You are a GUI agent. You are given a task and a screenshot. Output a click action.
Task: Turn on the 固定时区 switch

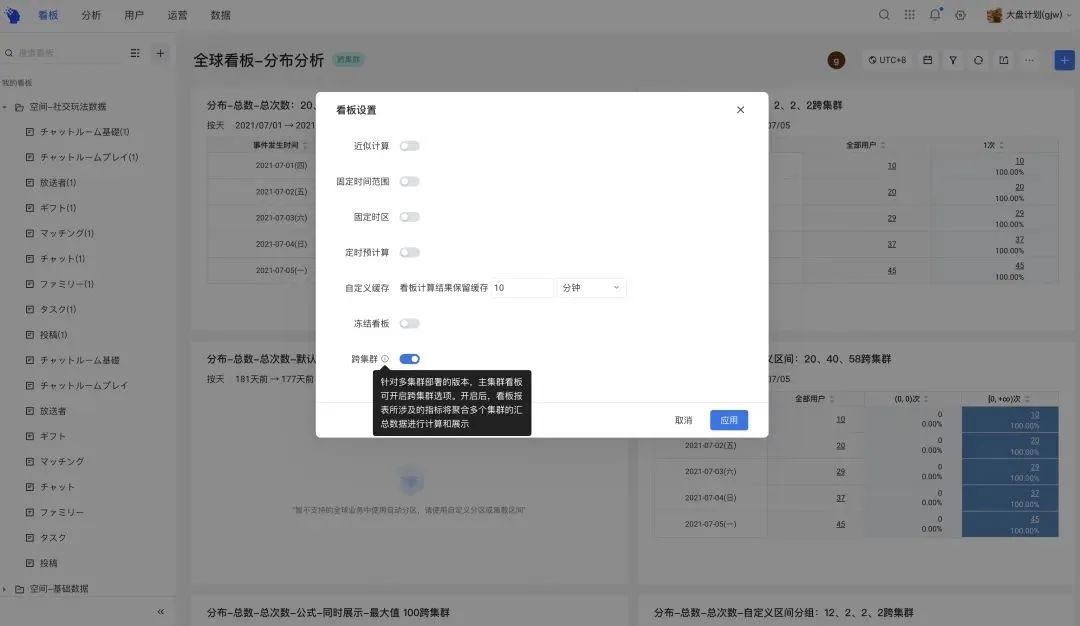409,217
